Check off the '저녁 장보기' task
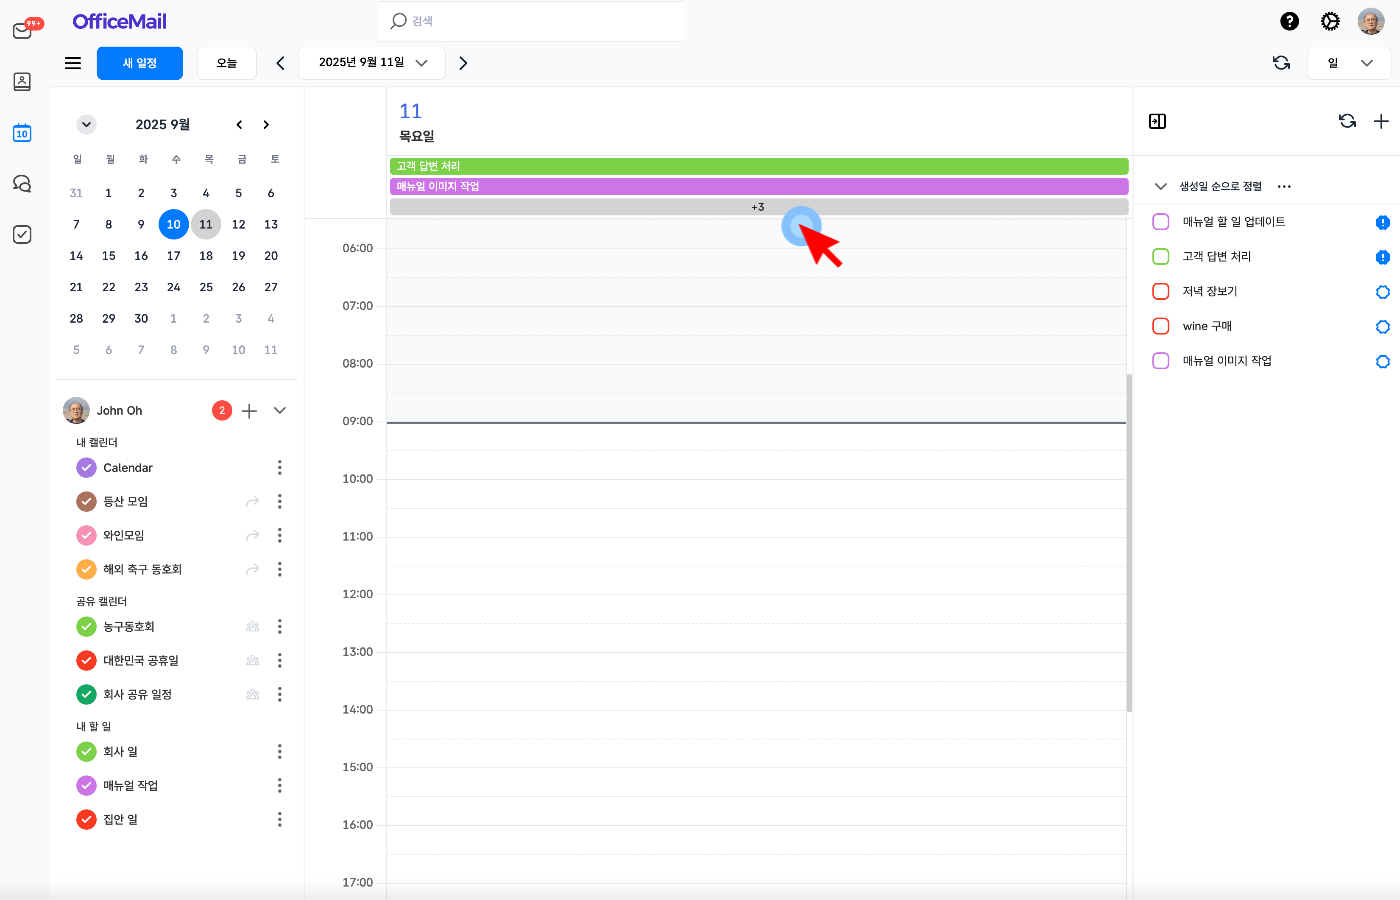This screenshot has height=900, width=1400. click(1161, 291)
